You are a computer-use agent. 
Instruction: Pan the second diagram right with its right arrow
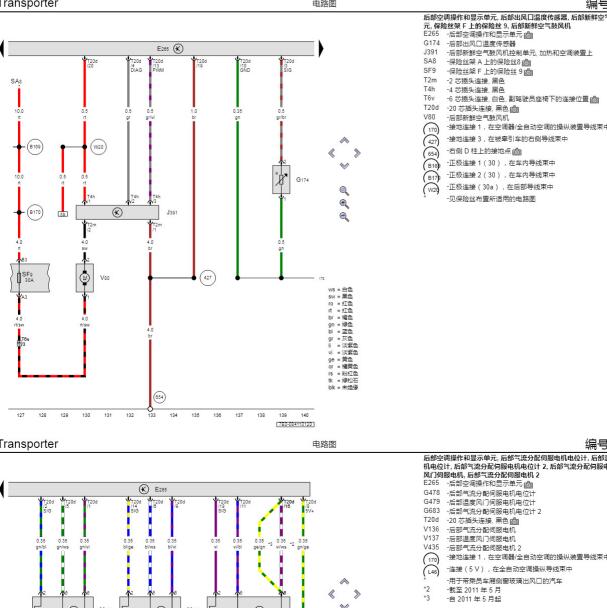357,594
